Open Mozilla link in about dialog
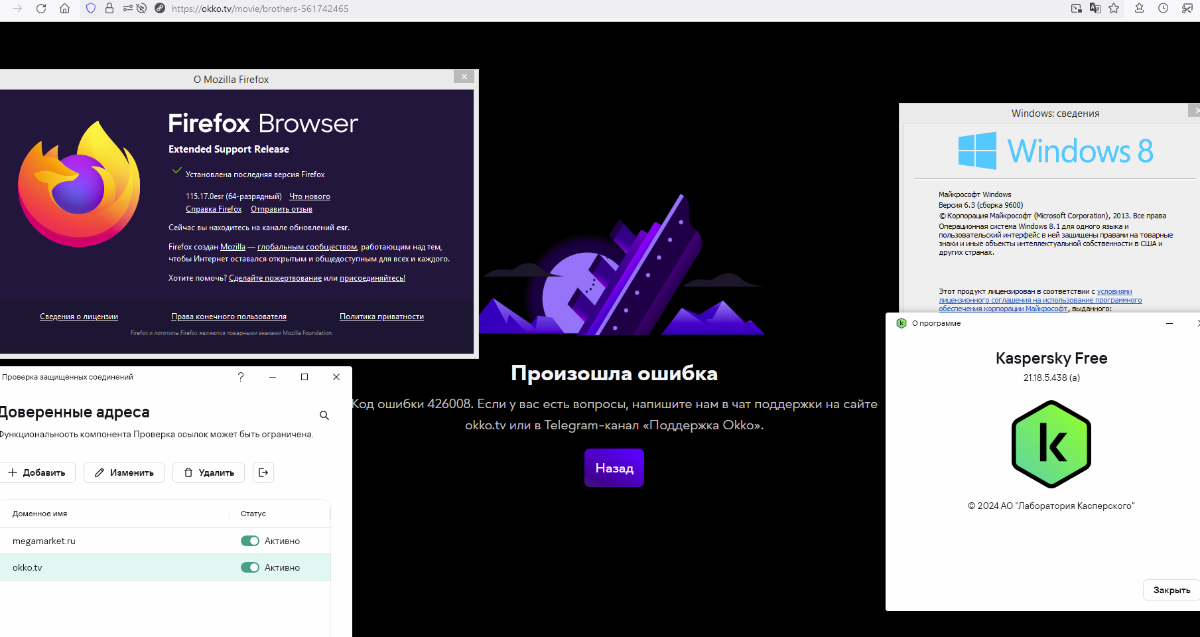This screenshot has width=1200, height=637. pyautogui.click(x=233, y=246)
